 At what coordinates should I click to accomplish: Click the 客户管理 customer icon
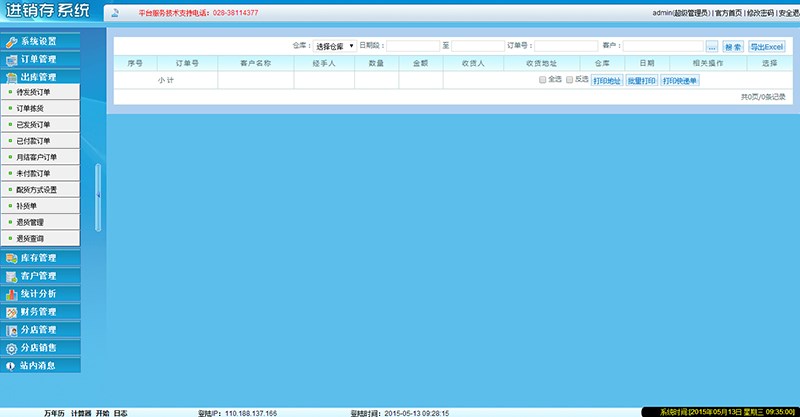[11, 277]
